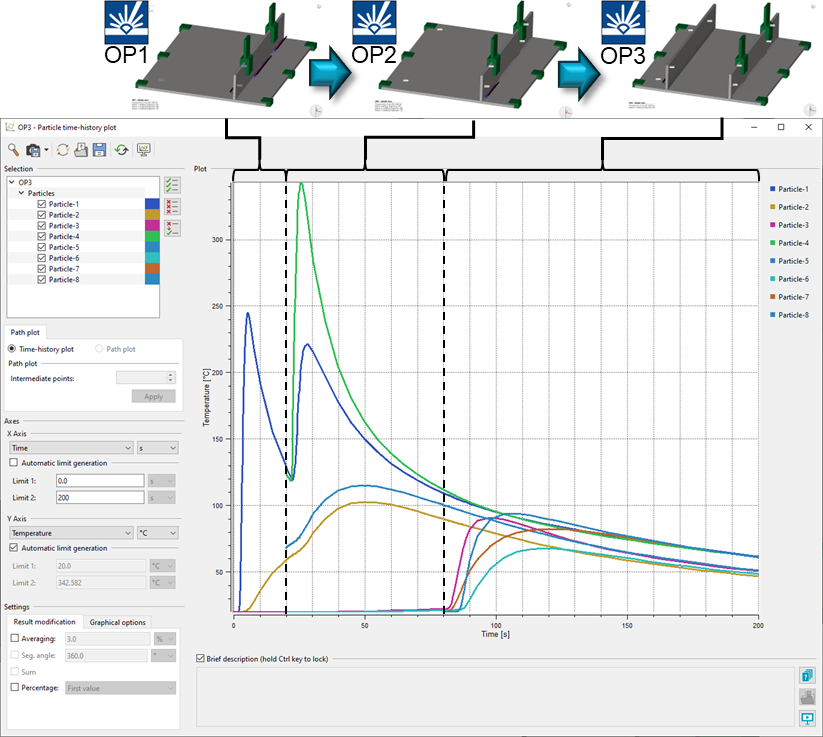Click the greyed-out Apply button

153,396
